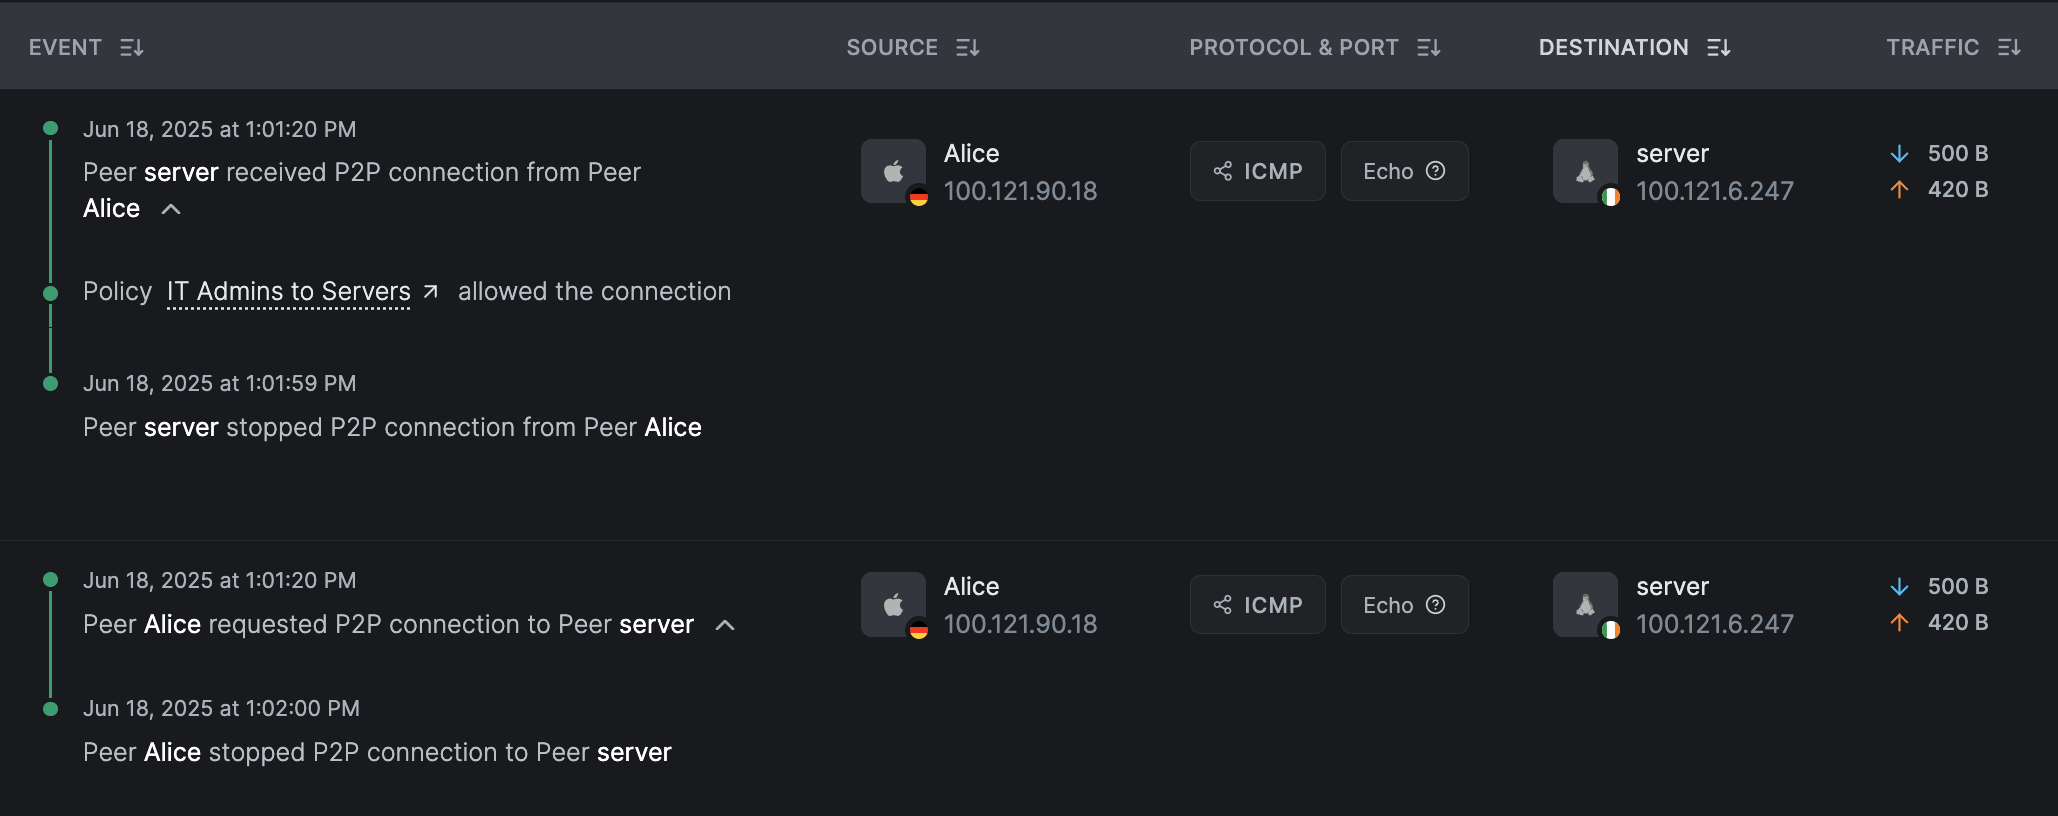The image size is (2058, 816).
Task: Collapse the 'Alice requested P2P connection' event details
Action: pos(727,625)
